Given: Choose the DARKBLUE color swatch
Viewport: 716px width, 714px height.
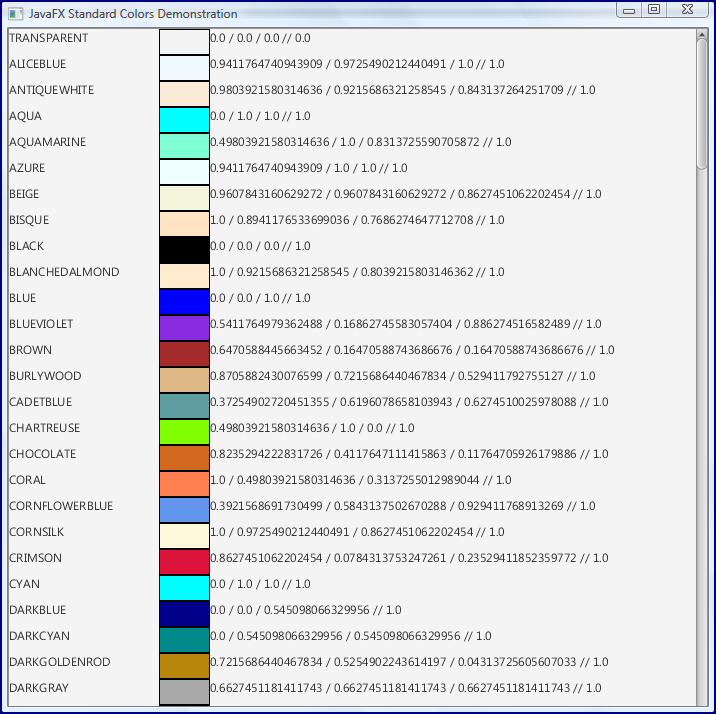Looking at the screenshot, I should pyautogui.click(x=184, y=614).
